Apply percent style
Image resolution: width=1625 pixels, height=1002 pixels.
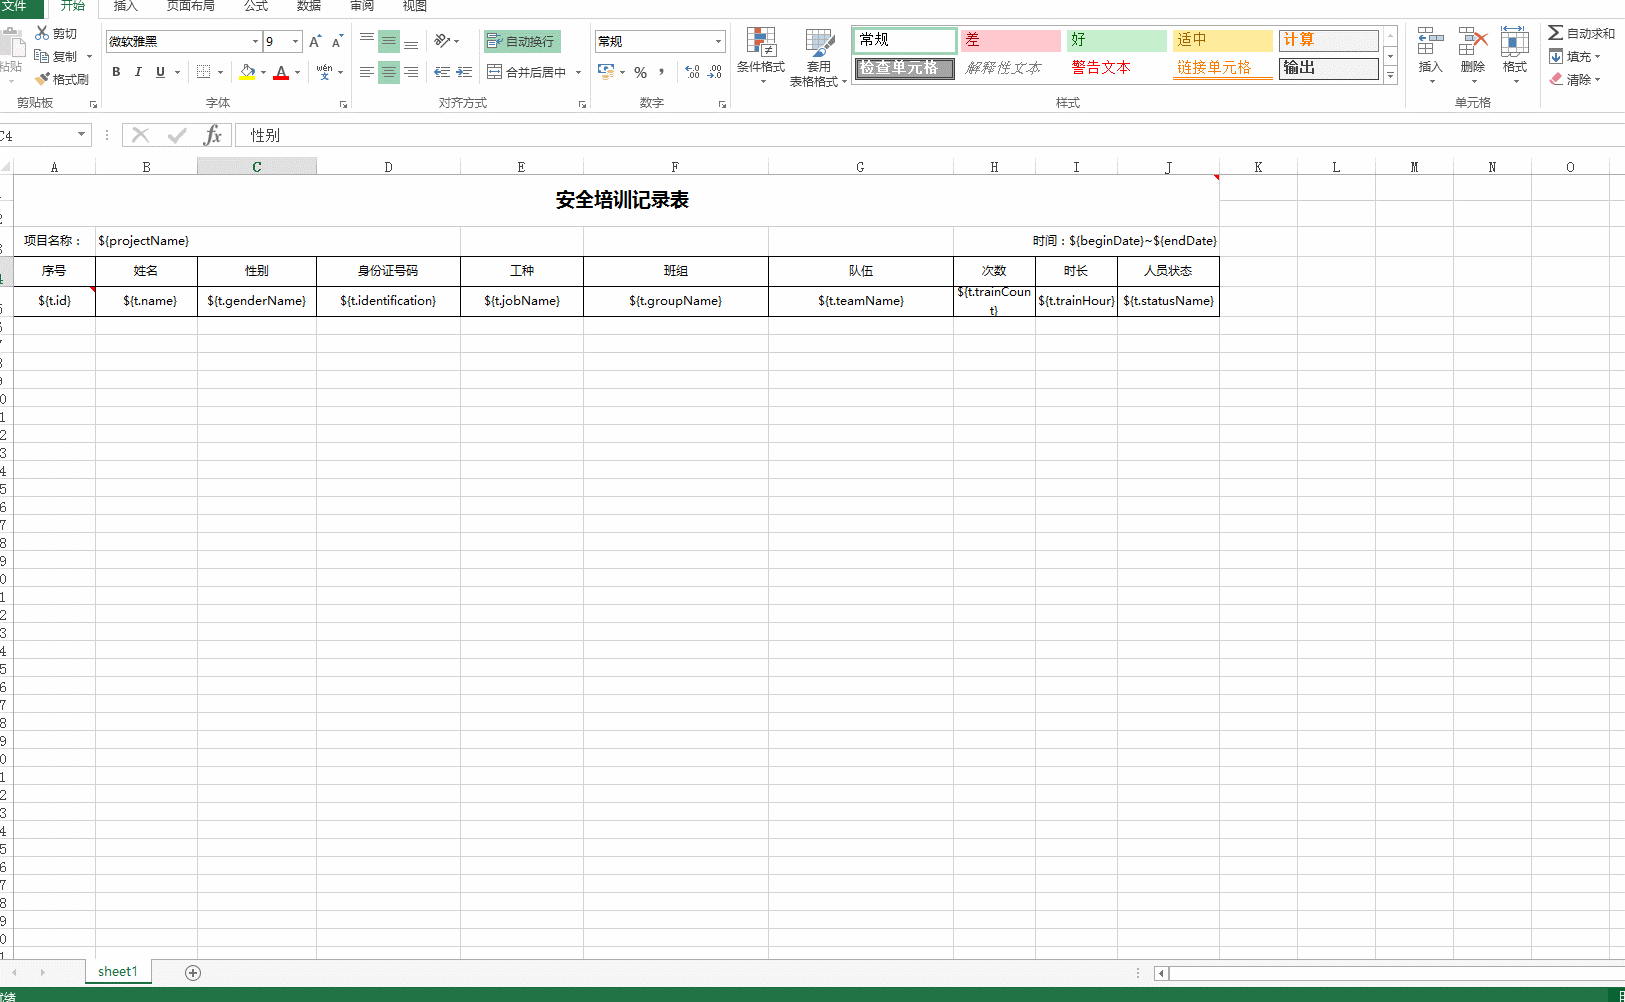click(x=640, y=72)
